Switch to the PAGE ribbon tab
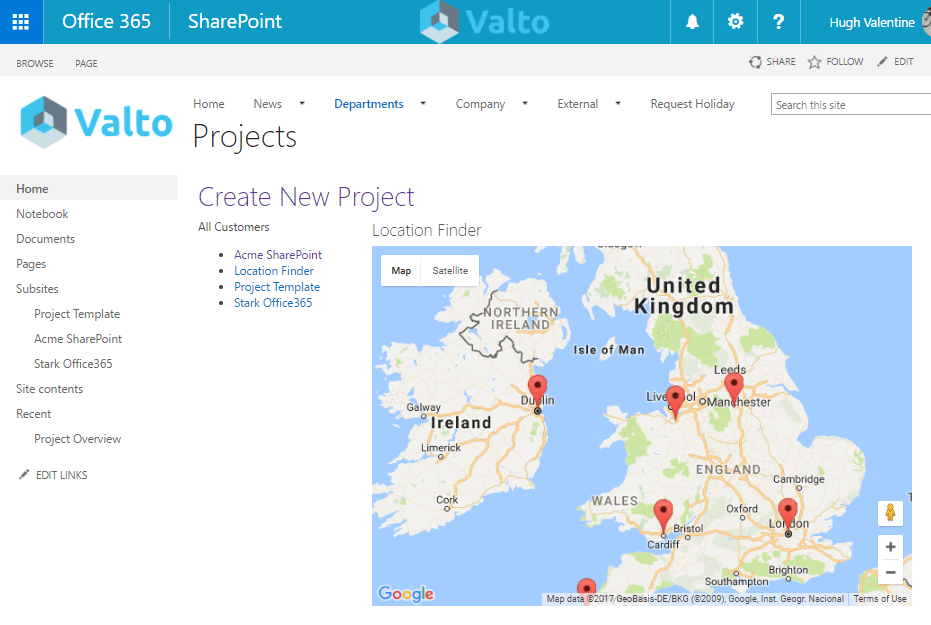Screen dimensions: 931x625 click(x=86, y=63)
